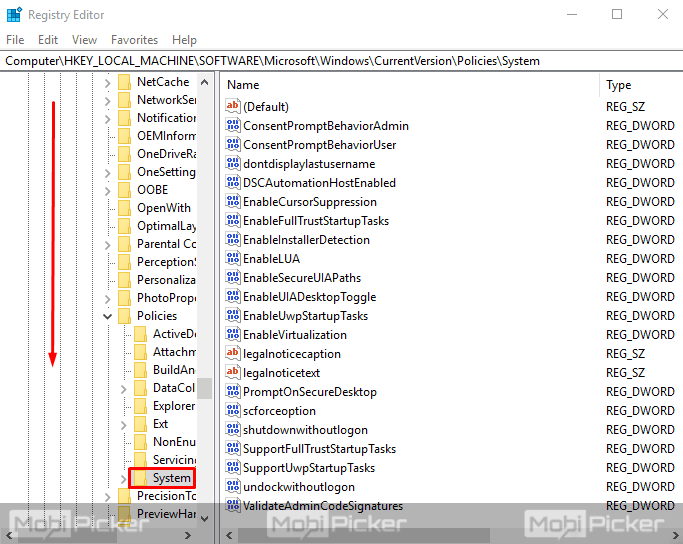Select the ValidateAdminCodeSignatures value name

coord(323,506)
